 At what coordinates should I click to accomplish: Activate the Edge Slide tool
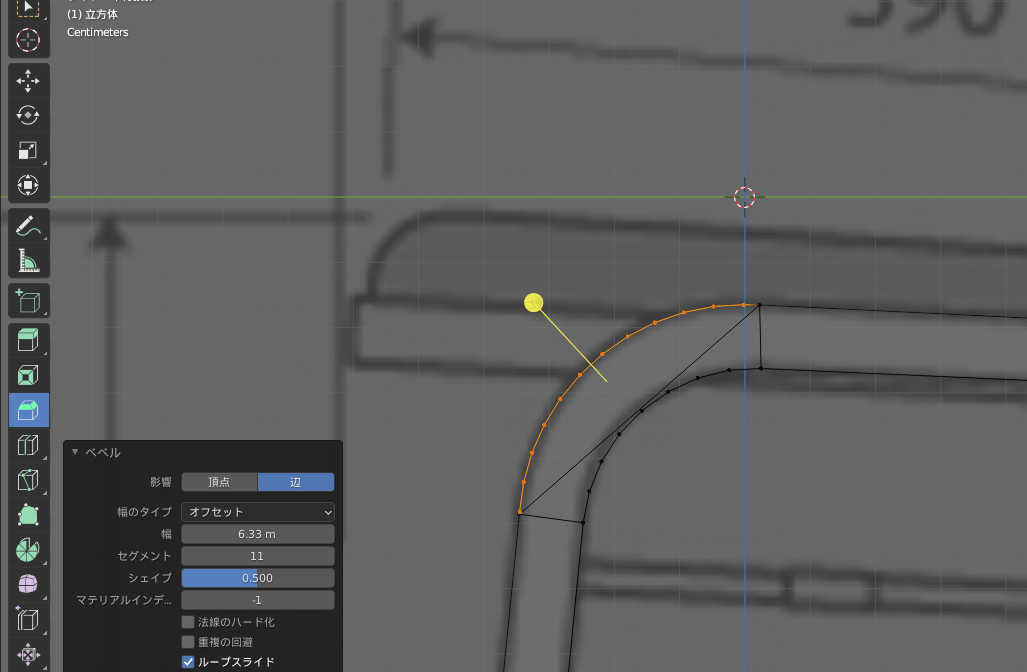(x=28, y=619)
